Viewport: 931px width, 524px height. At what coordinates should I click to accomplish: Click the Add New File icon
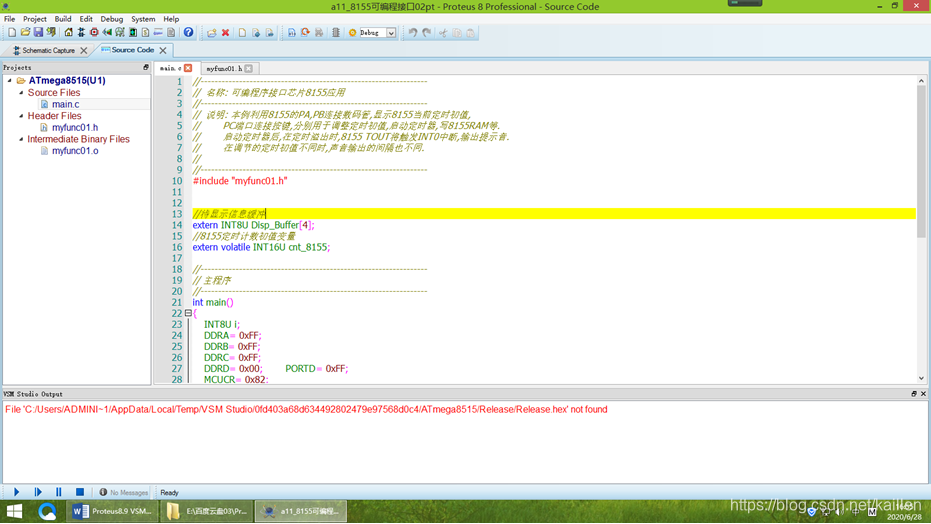(242, 33)
